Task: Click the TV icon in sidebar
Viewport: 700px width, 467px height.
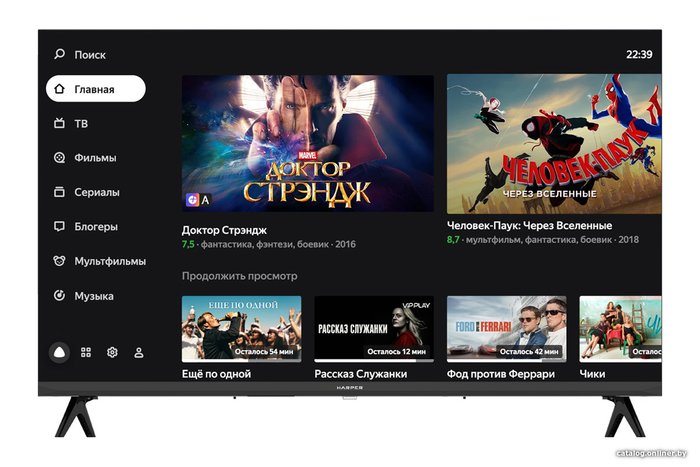Action: (x=59, y=123)
